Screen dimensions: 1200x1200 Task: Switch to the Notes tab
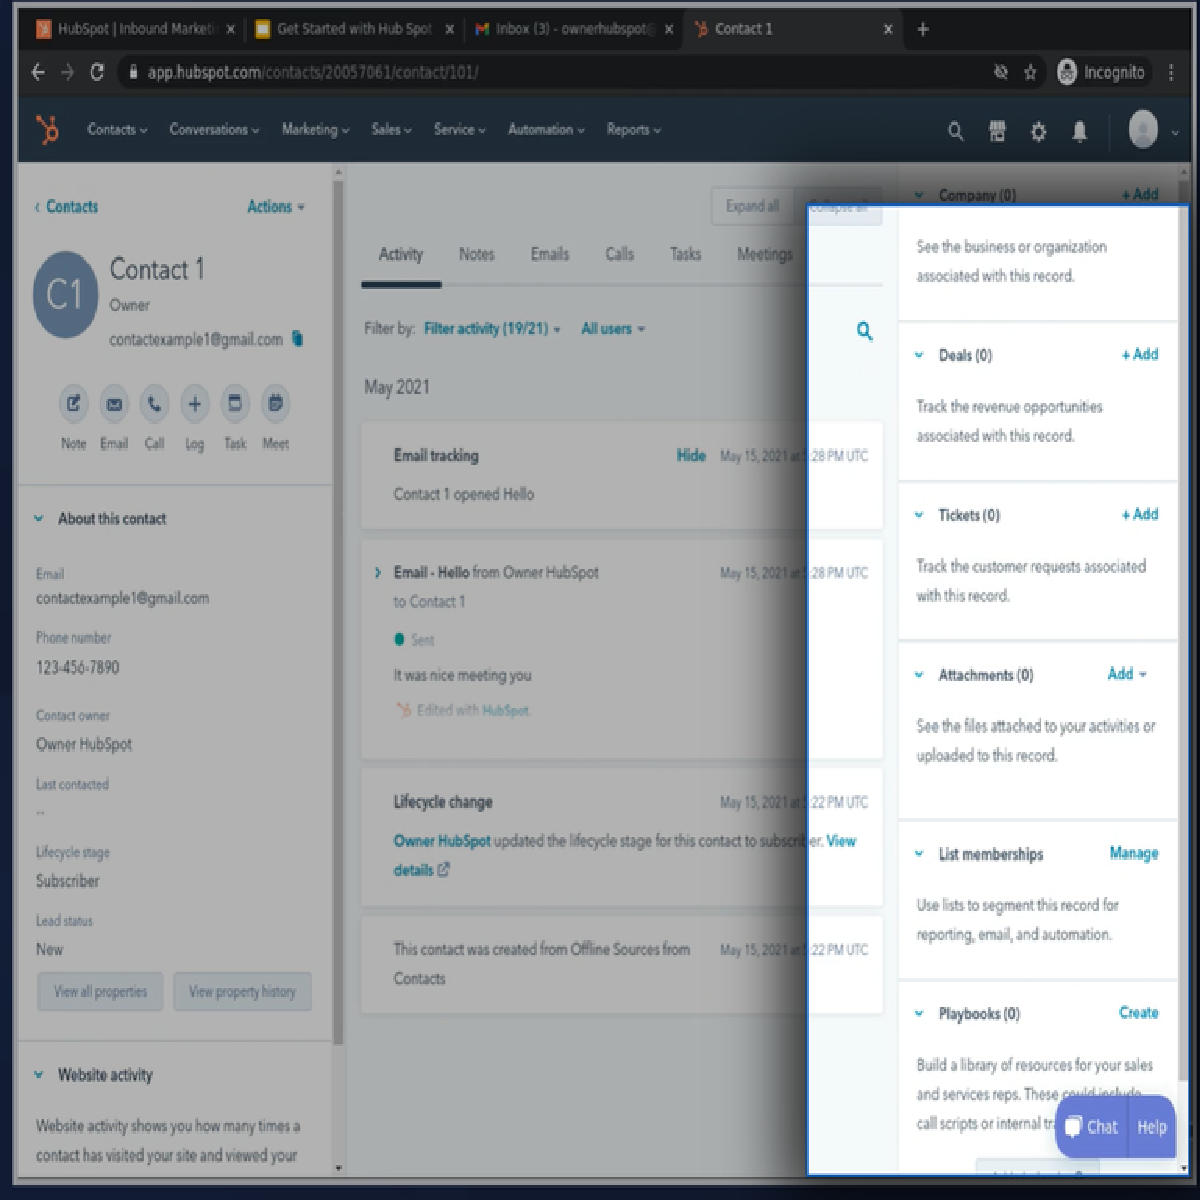click(477, 254)
